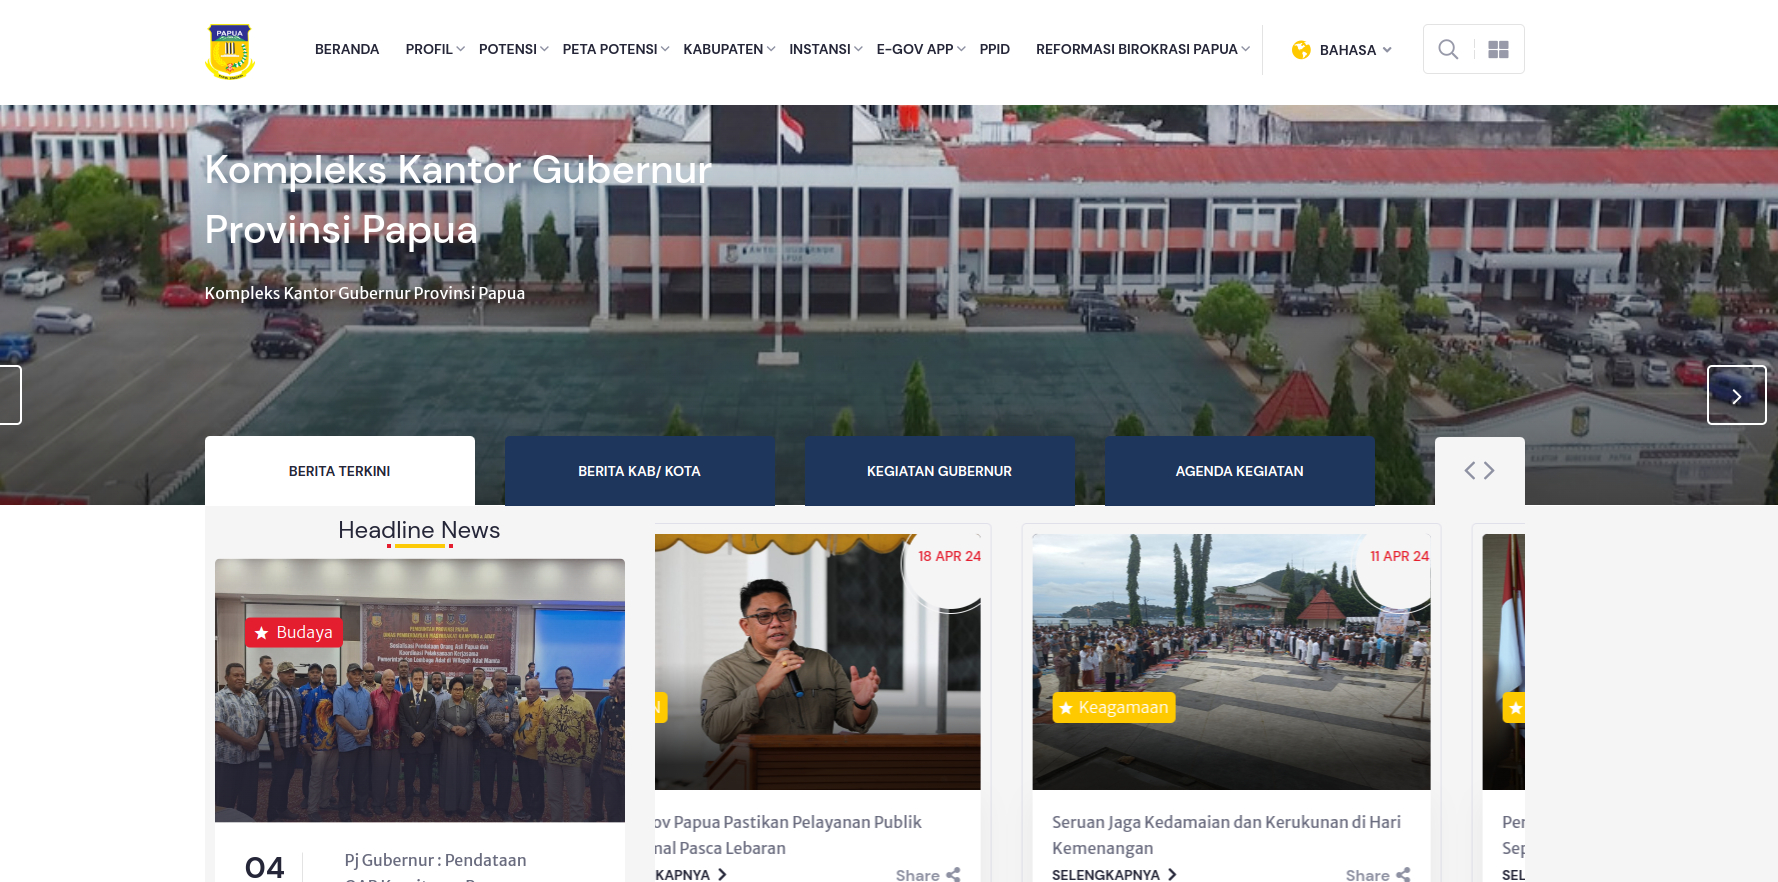This screenshot has height=882, width=1778.
Task: Go to next hero slide arrow
Action: 1736,395
